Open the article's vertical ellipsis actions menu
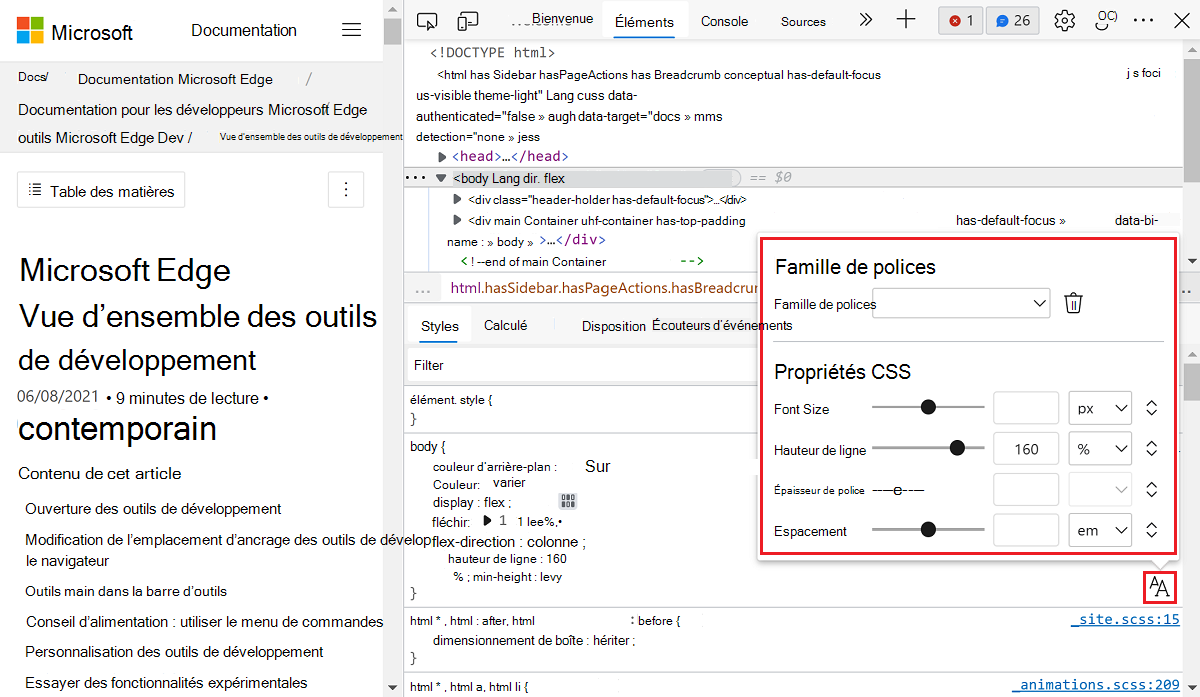 click(346, 189)
